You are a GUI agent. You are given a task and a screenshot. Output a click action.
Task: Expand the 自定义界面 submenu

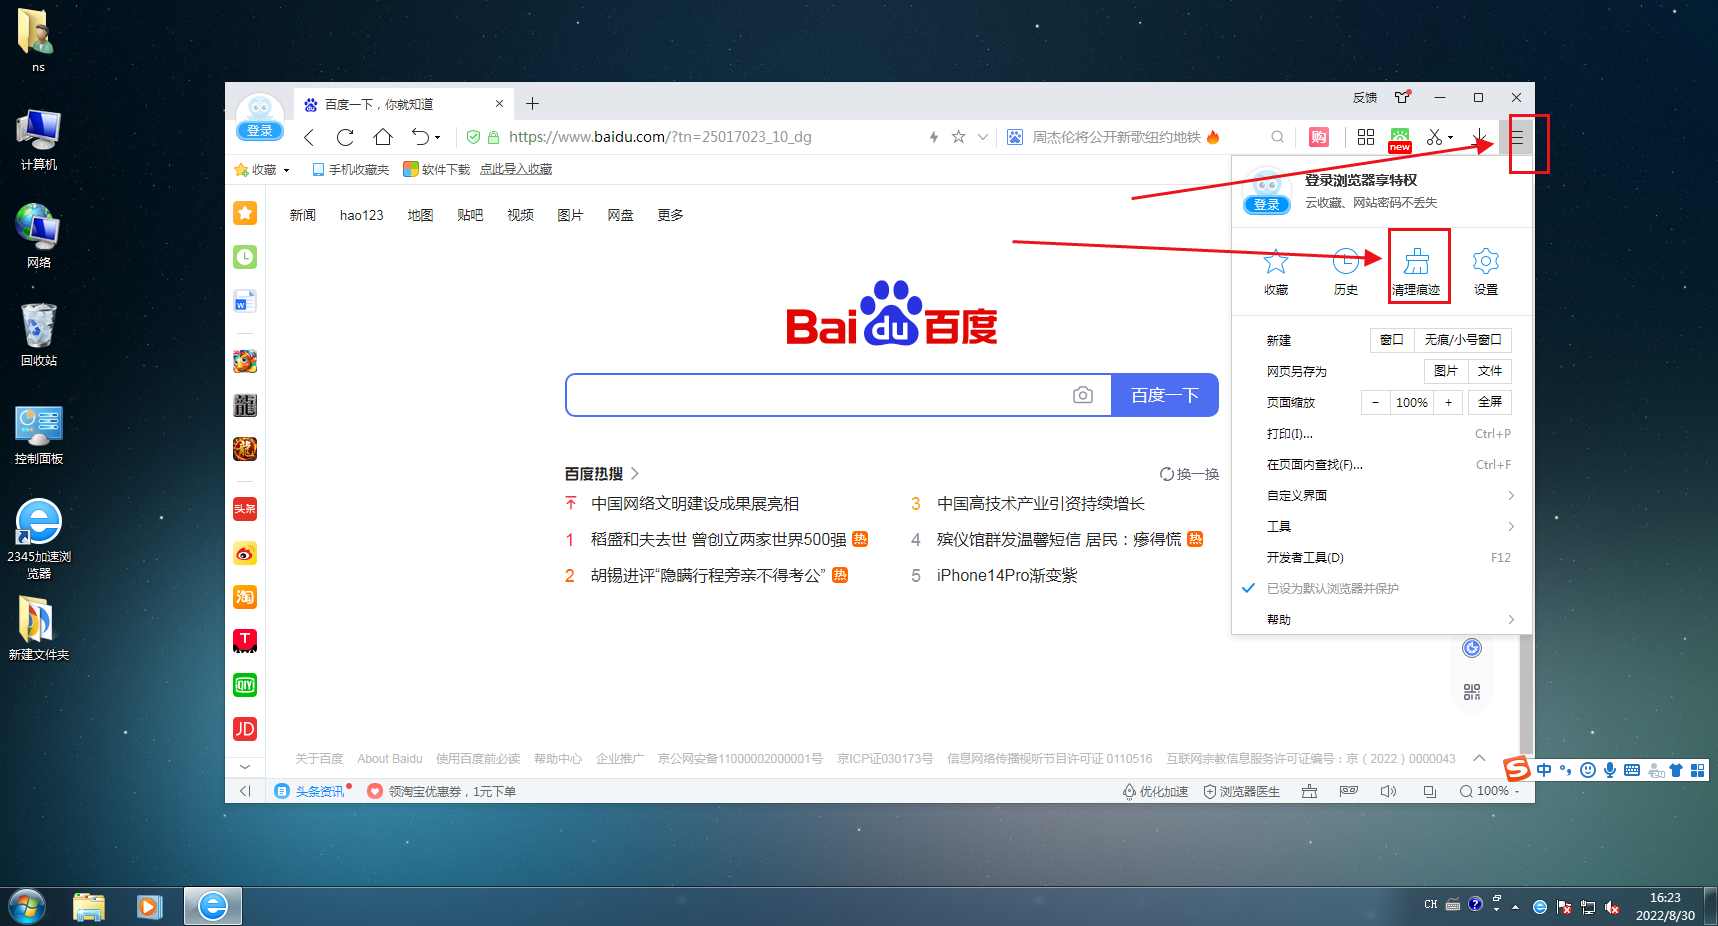1381,495
